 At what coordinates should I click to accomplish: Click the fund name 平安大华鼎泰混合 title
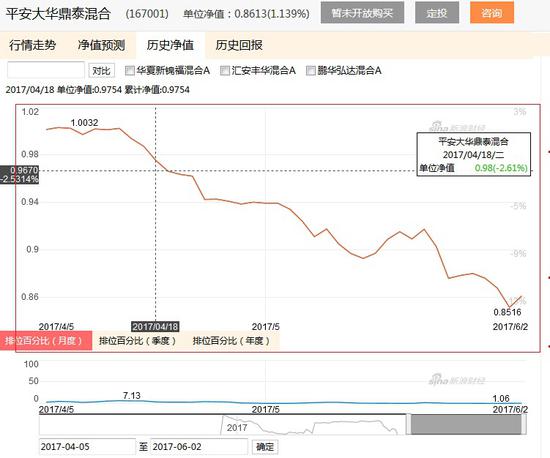[58, 14]
